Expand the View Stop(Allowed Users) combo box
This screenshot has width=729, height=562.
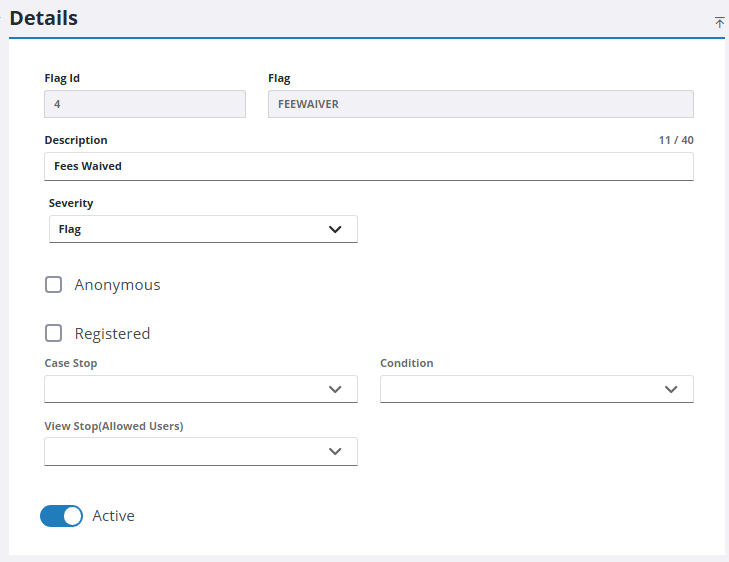click(190, 451)
